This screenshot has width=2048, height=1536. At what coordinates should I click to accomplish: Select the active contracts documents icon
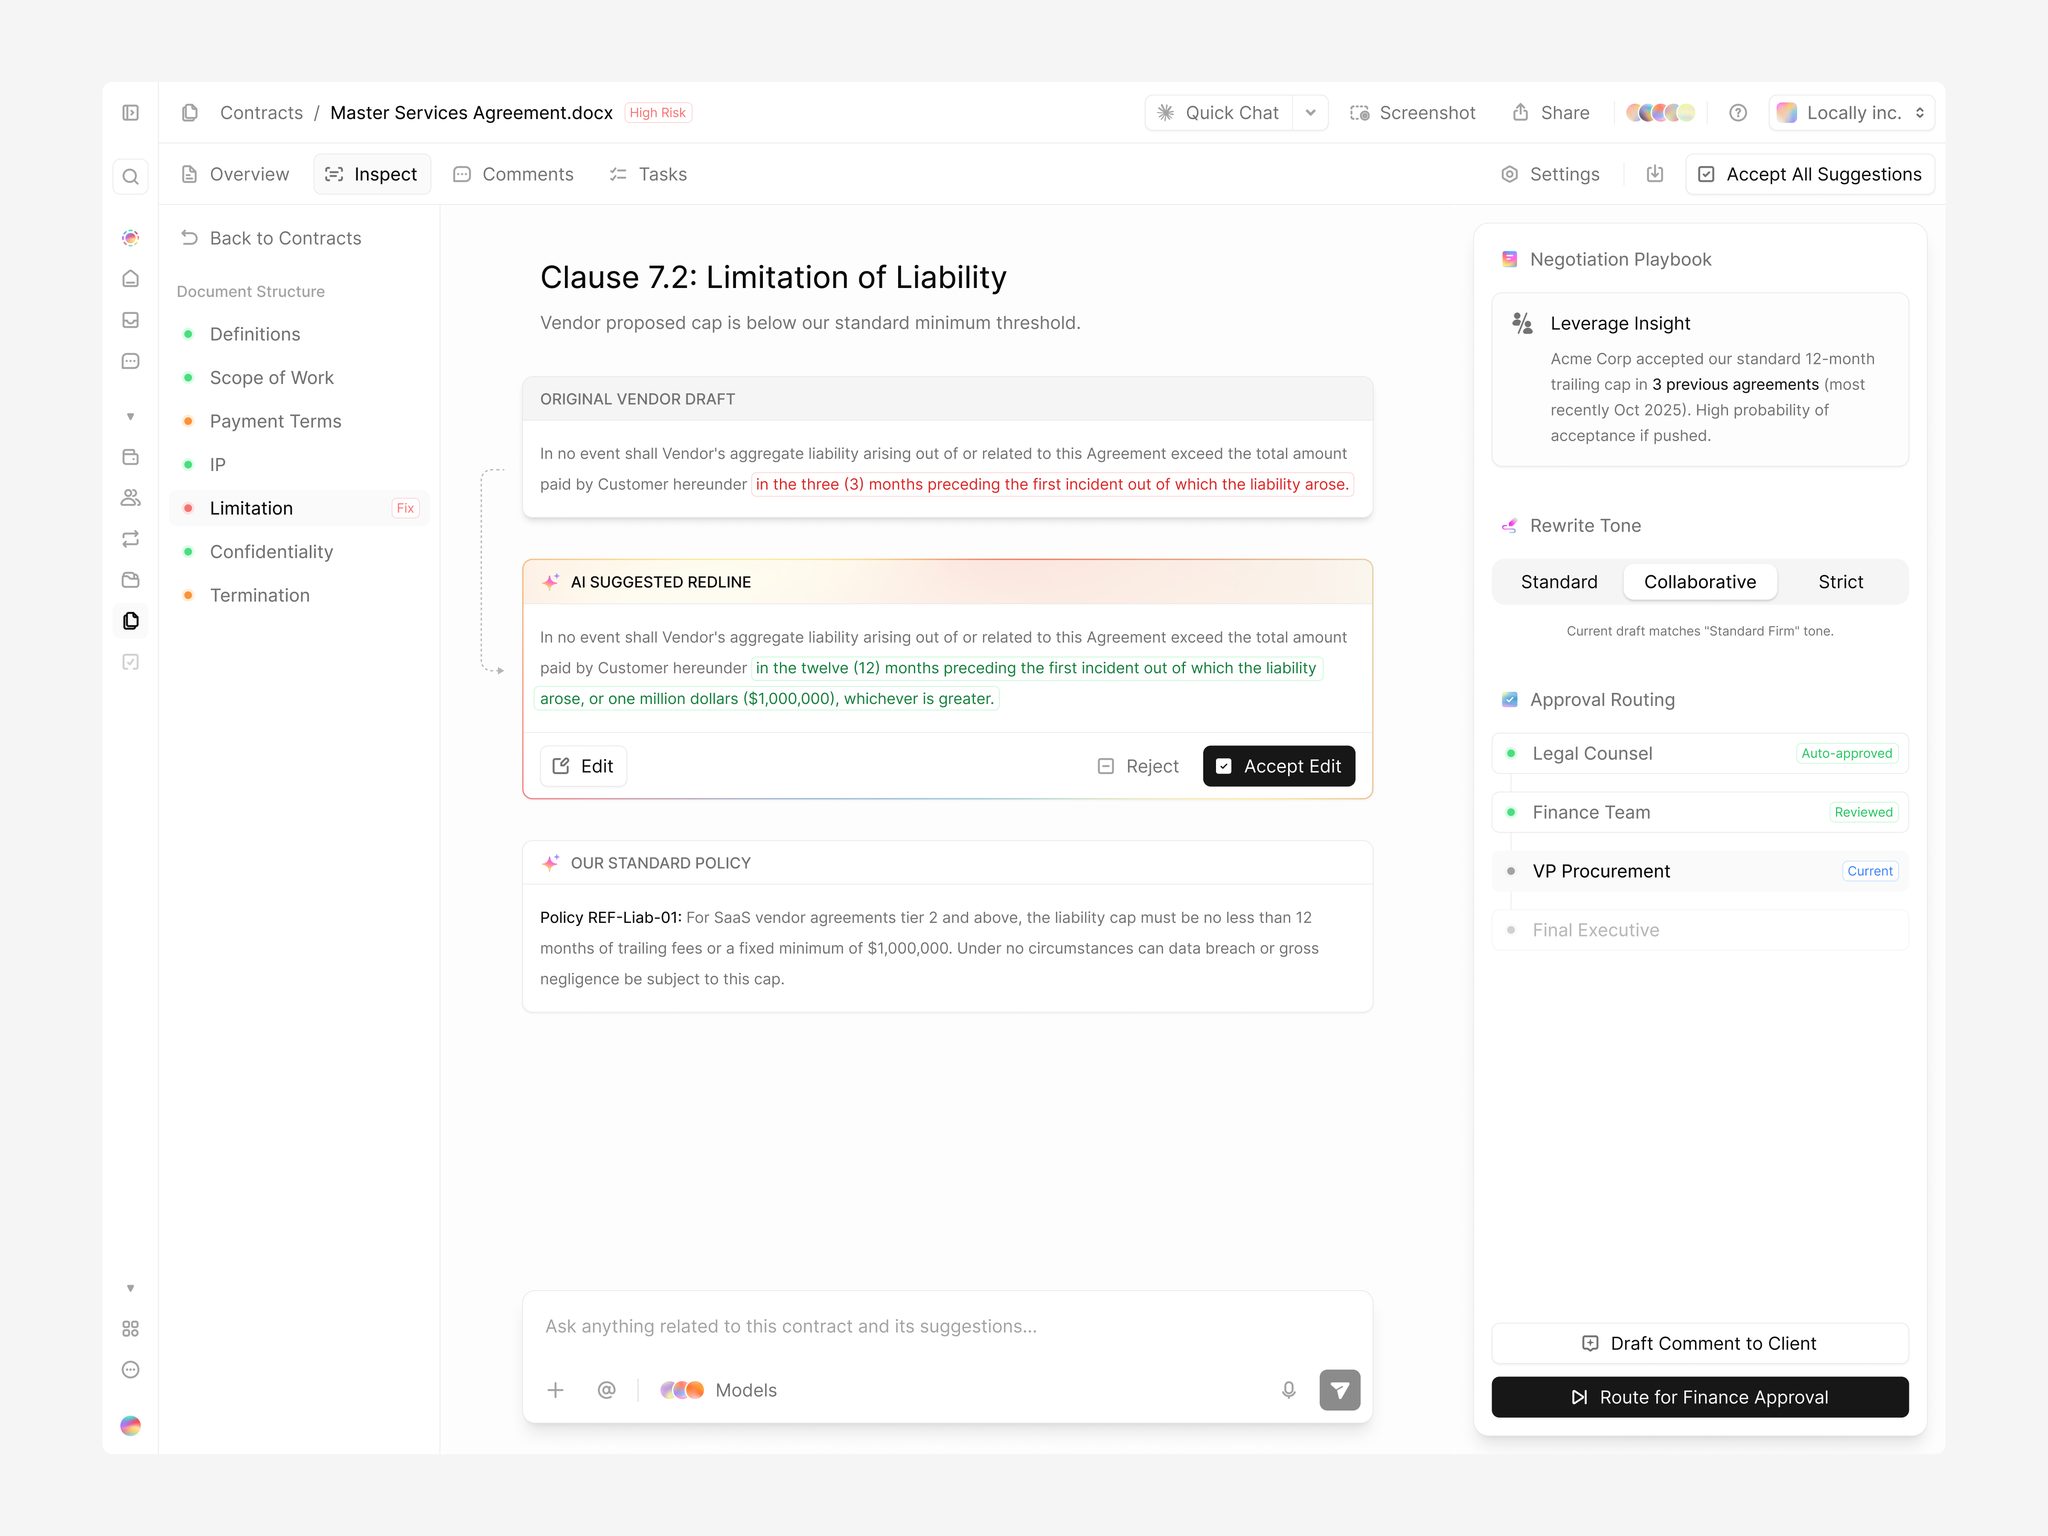(130, 621)
